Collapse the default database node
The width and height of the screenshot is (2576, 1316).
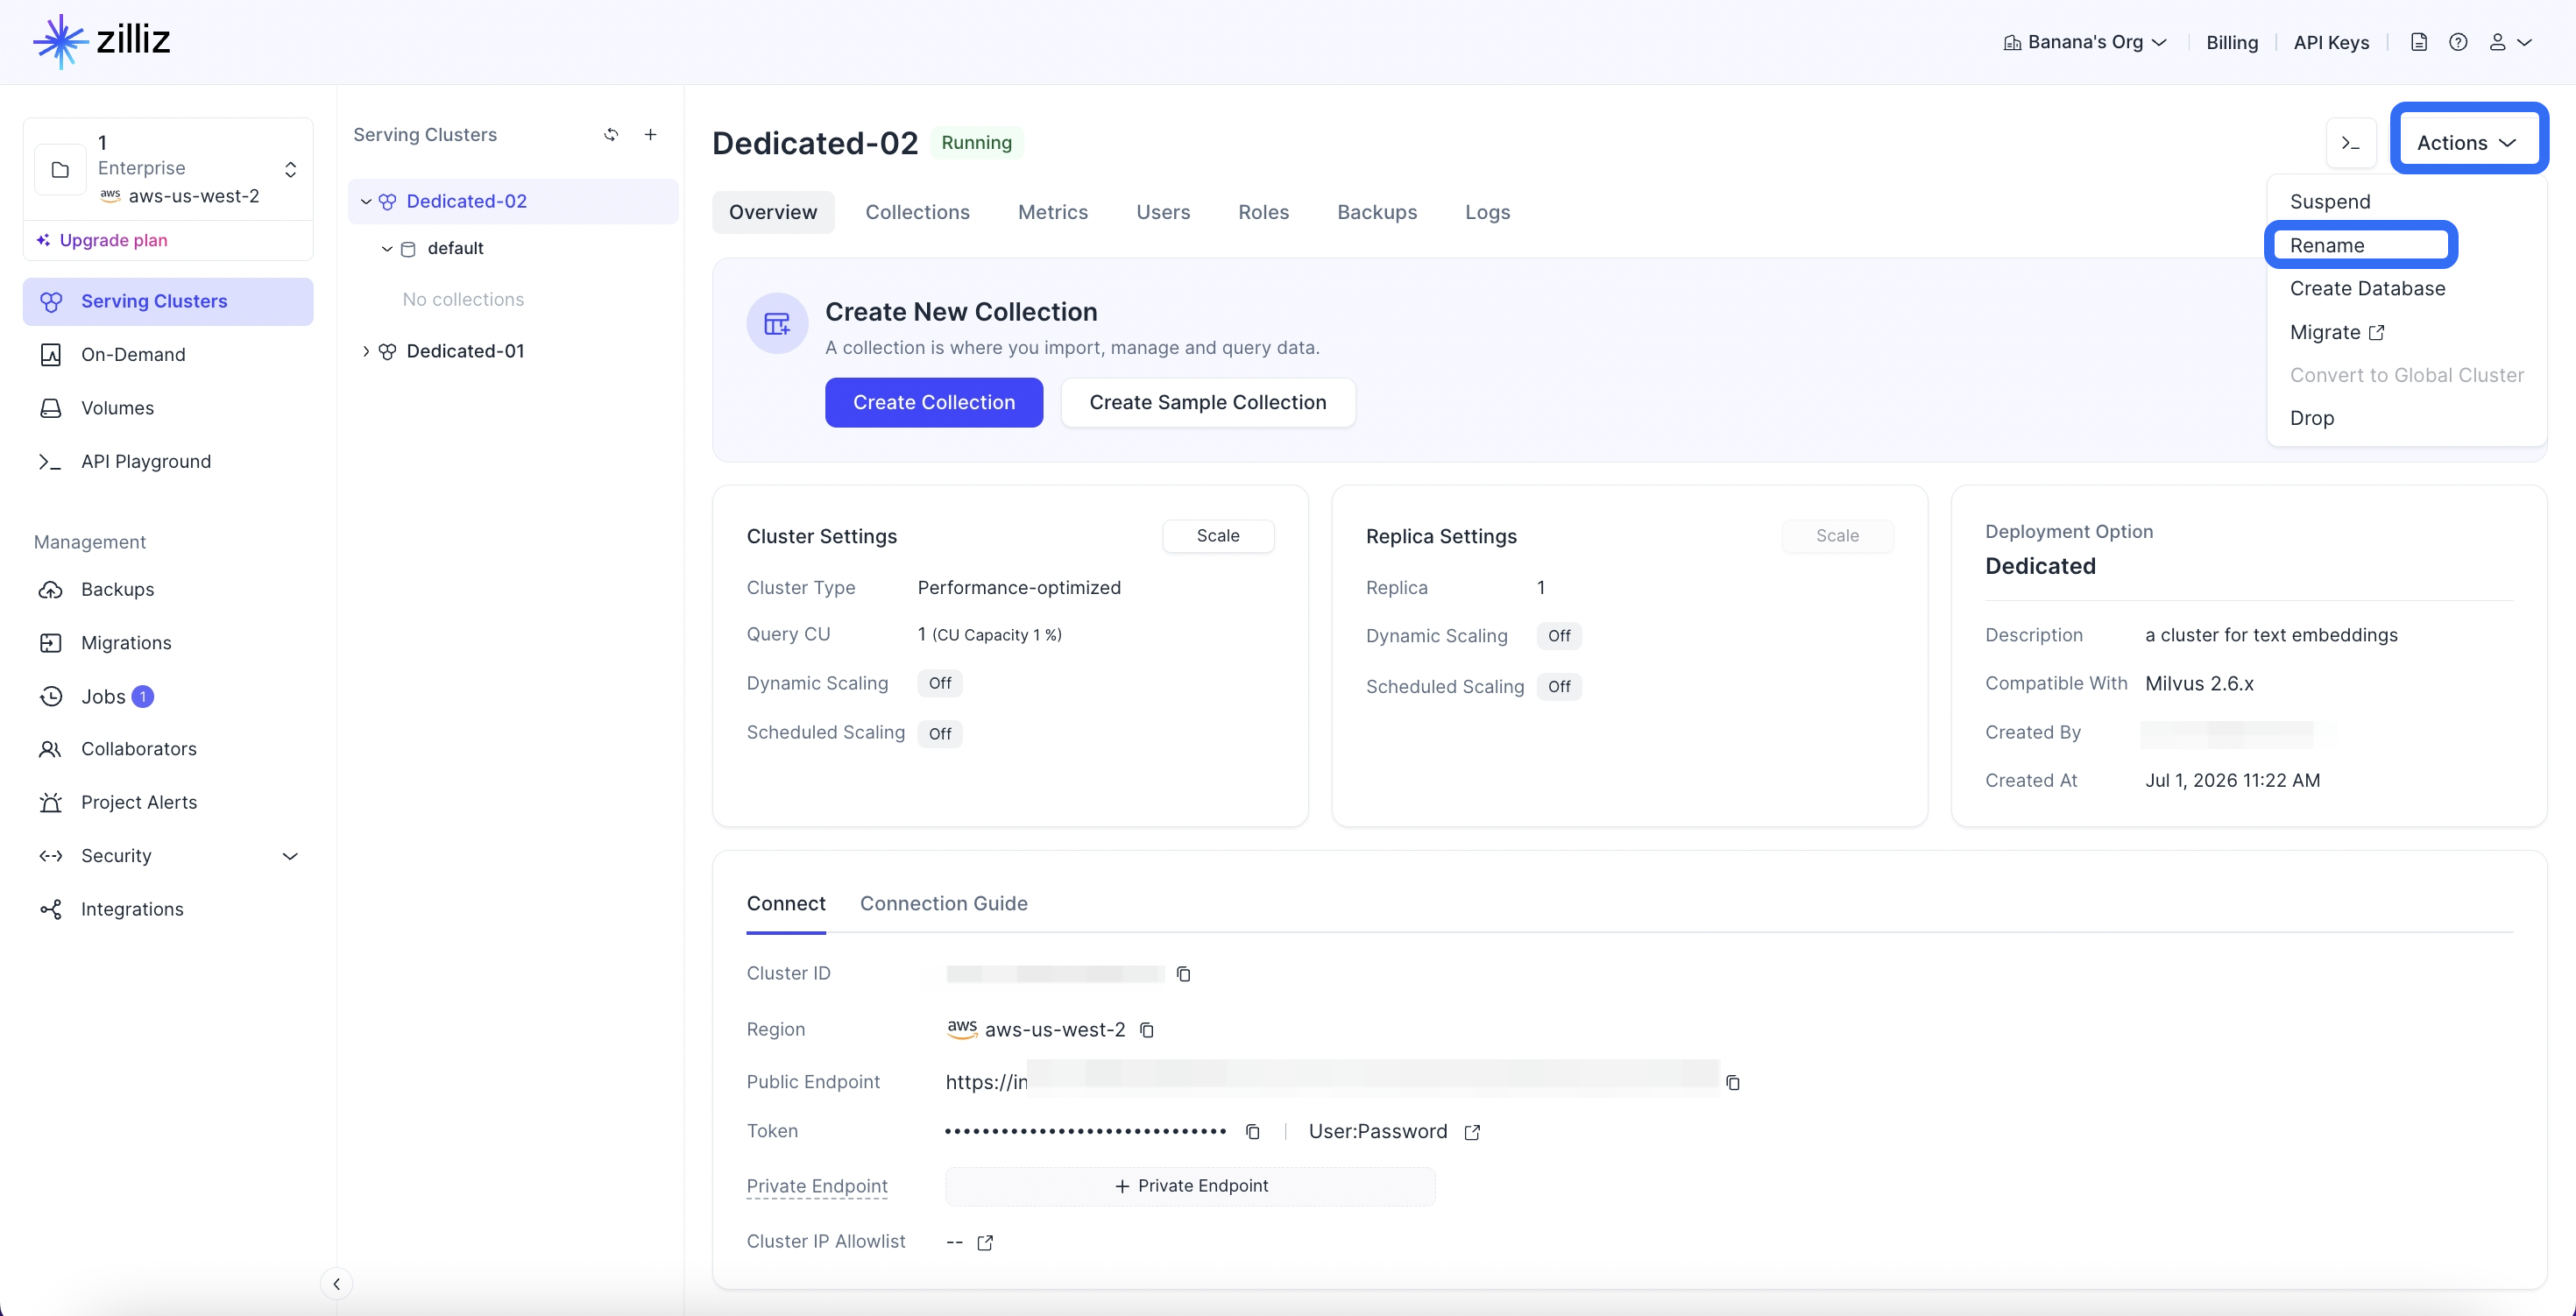[387, 249]
